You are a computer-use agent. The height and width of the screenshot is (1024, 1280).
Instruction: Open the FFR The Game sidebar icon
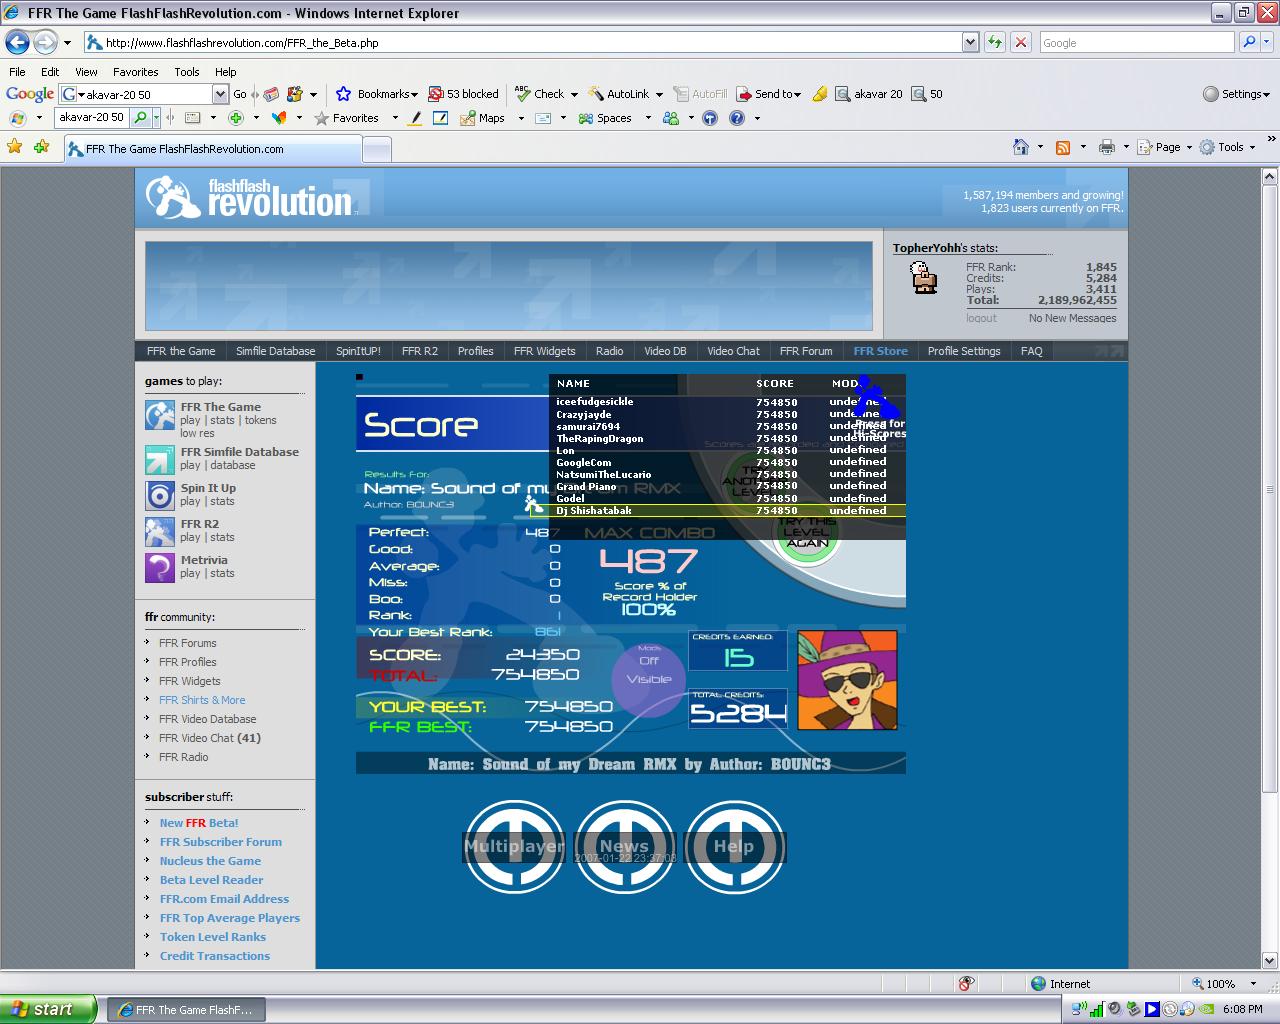(160, 415)
